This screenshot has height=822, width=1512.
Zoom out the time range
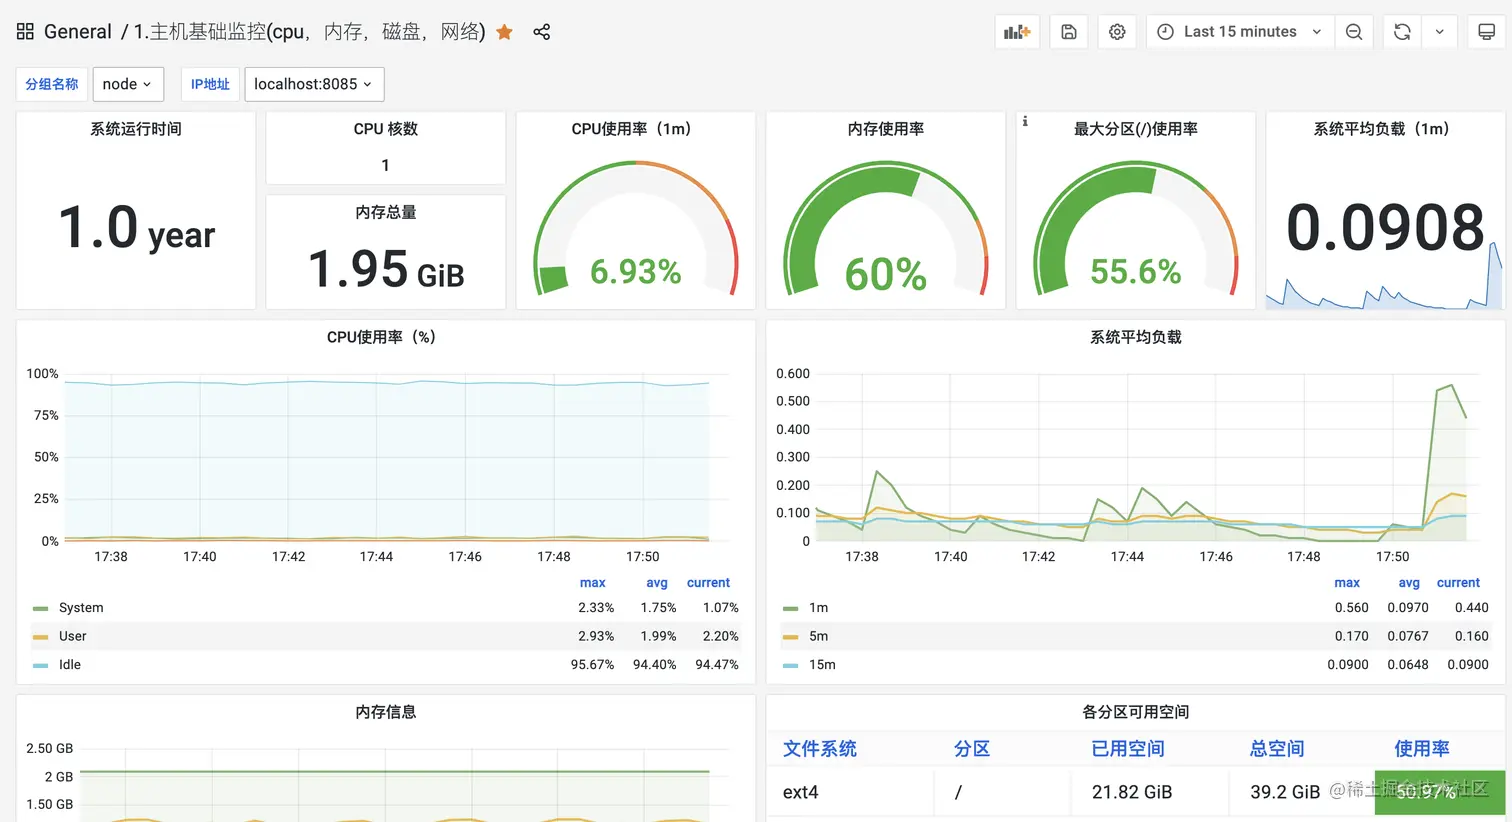[1354, 32]
